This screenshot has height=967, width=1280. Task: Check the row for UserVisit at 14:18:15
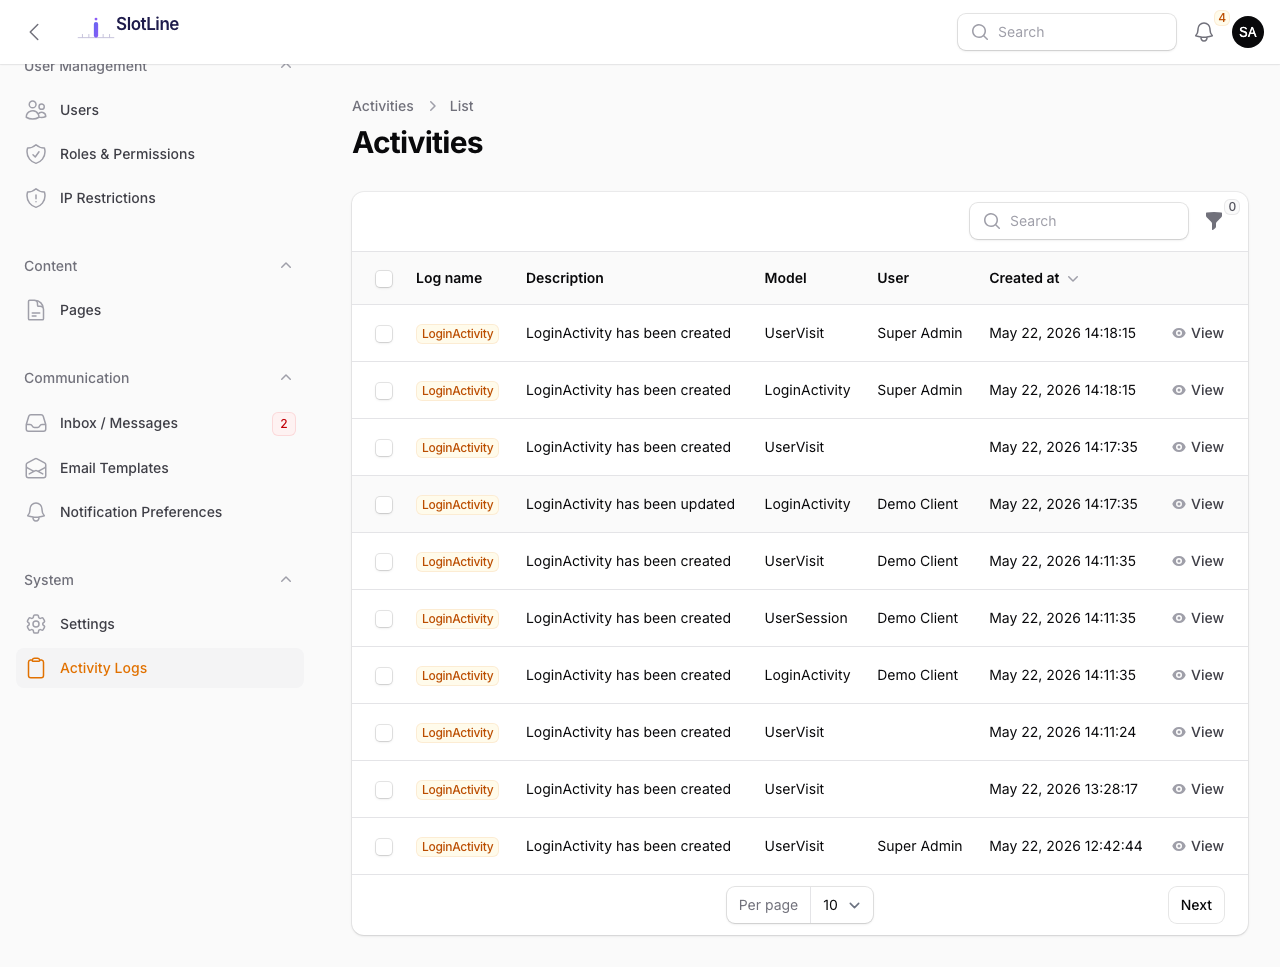pyautogui.click(x=384, y=333)
